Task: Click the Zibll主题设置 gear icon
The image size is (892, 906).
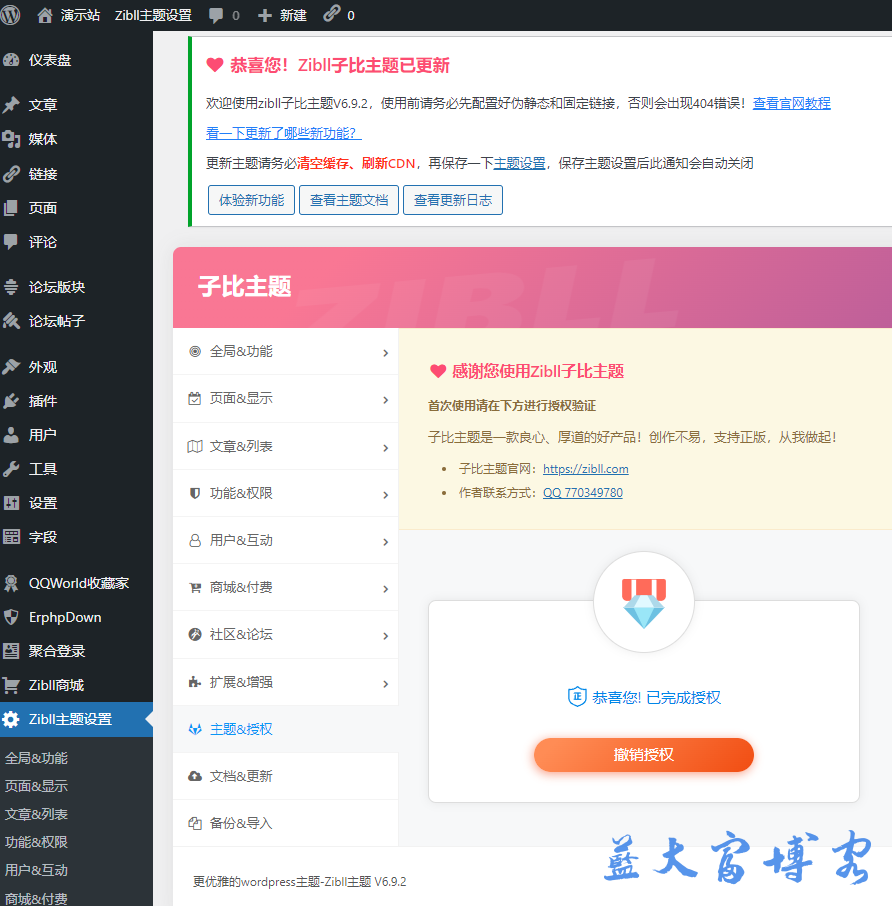Action: [x=11, y=719]
